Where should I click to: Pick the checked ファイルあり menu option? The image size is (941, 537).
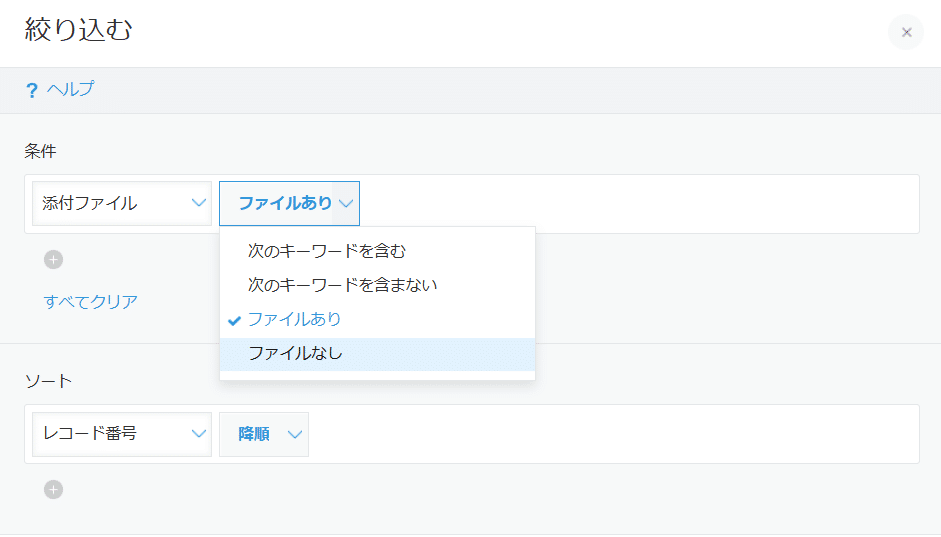pyautogui.click(x=295, y=319)
